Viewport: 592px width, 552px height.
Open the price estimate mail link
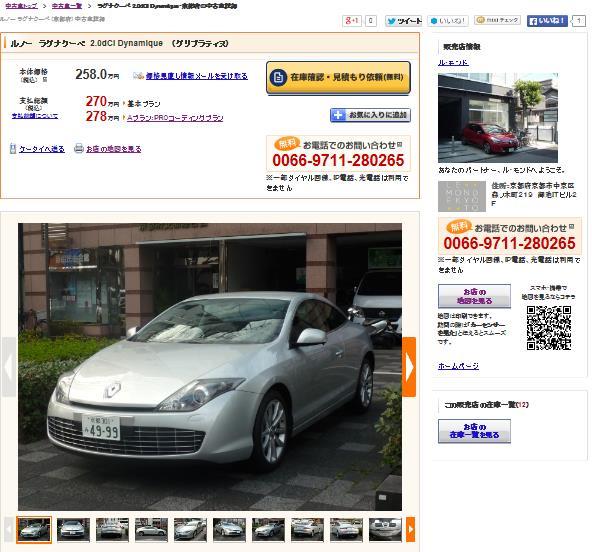[x=196, y=76]
